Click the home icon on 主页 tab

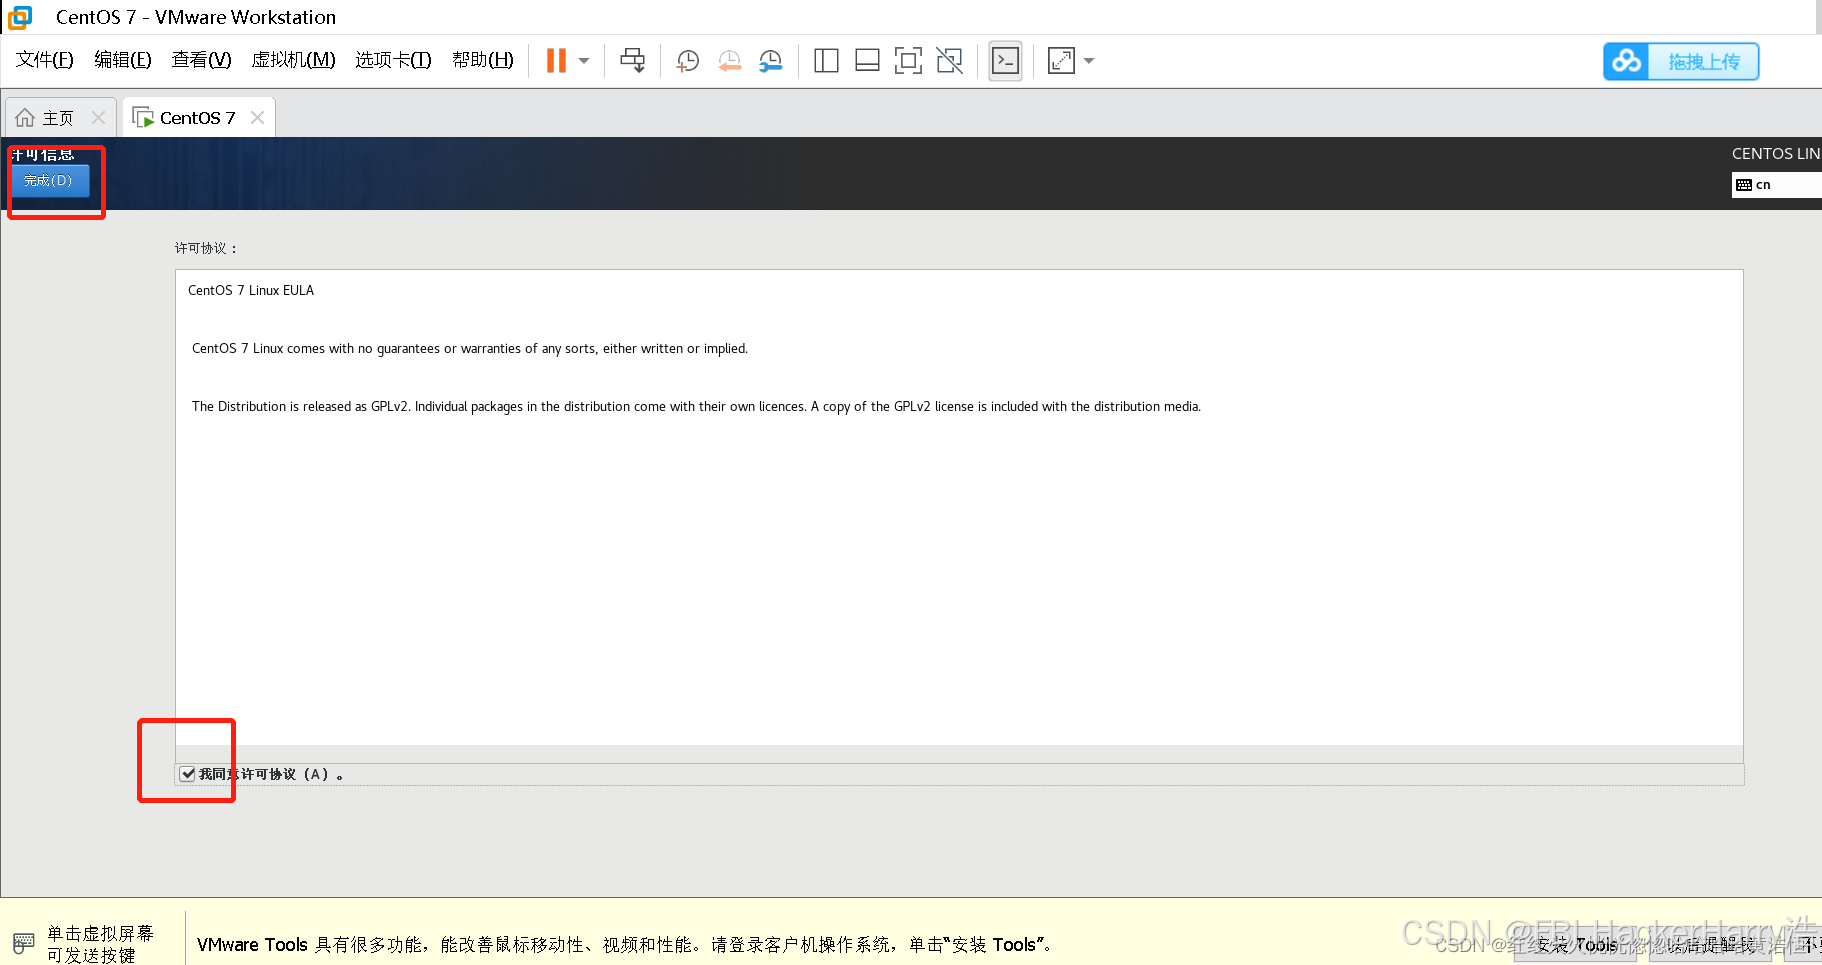coord(25,118)
